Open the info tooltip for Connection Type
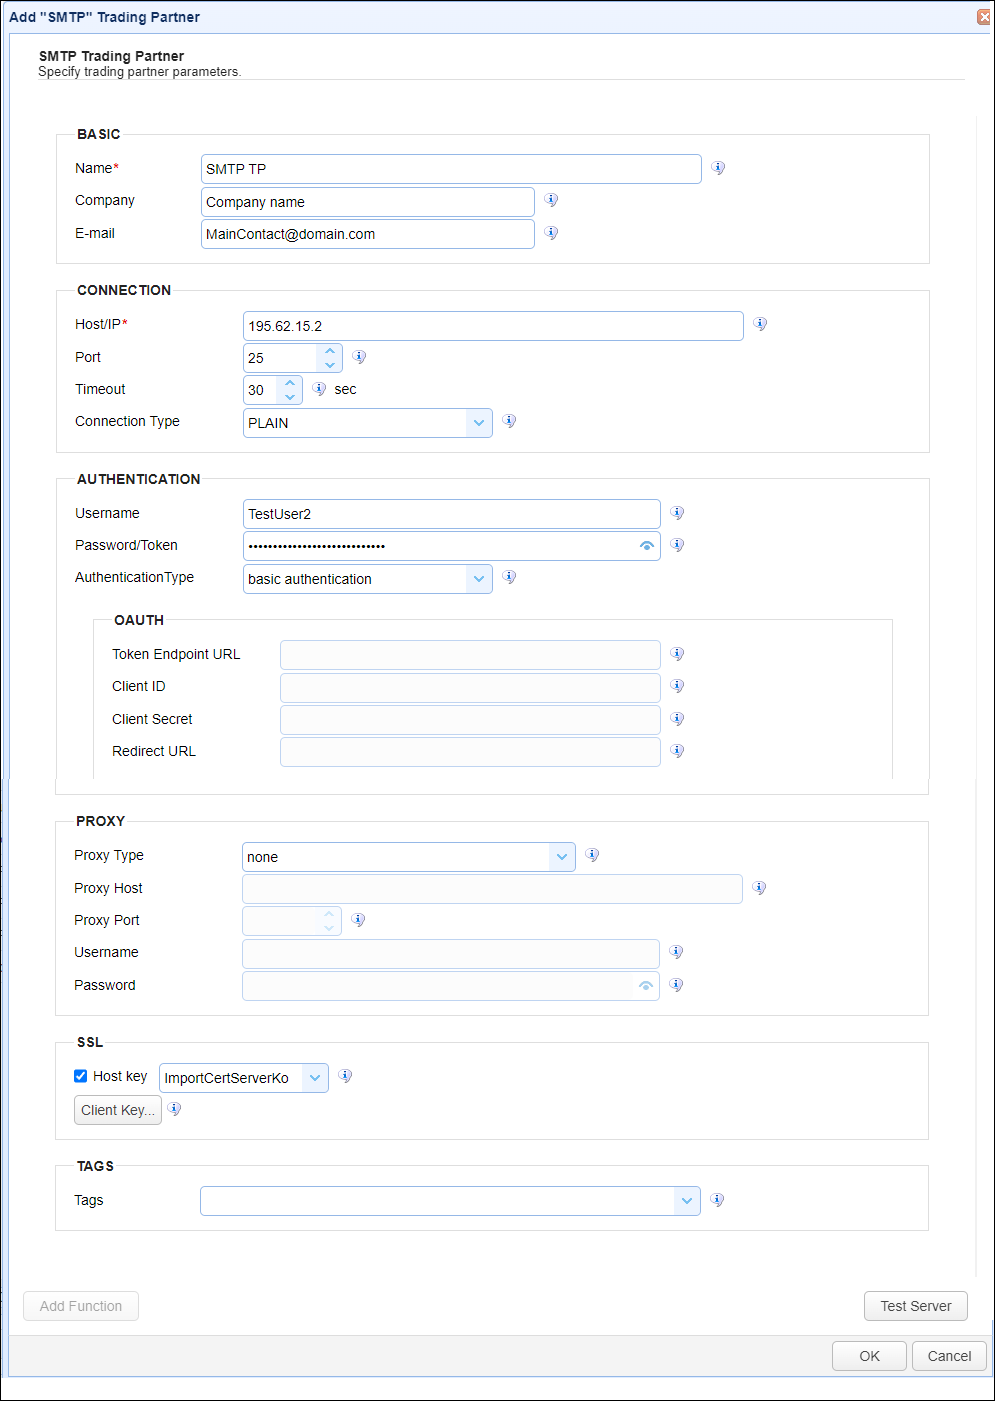The height and width of the screenshot is (1401, 995). (x=509, y=421)
